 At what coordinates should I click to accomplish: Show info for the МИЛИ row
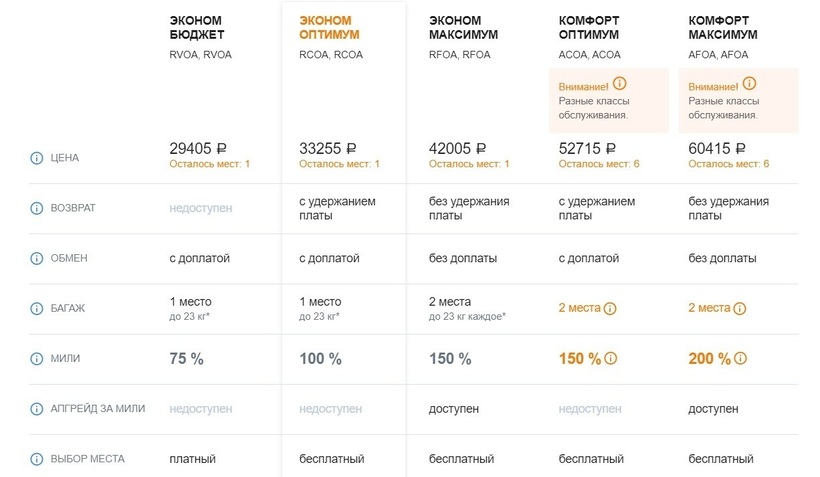37,358
